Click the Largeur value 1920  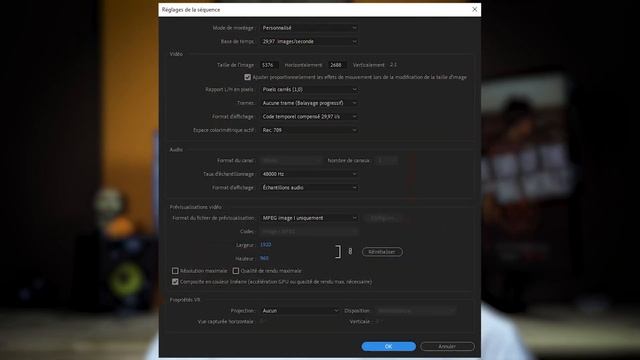[265, 244]
